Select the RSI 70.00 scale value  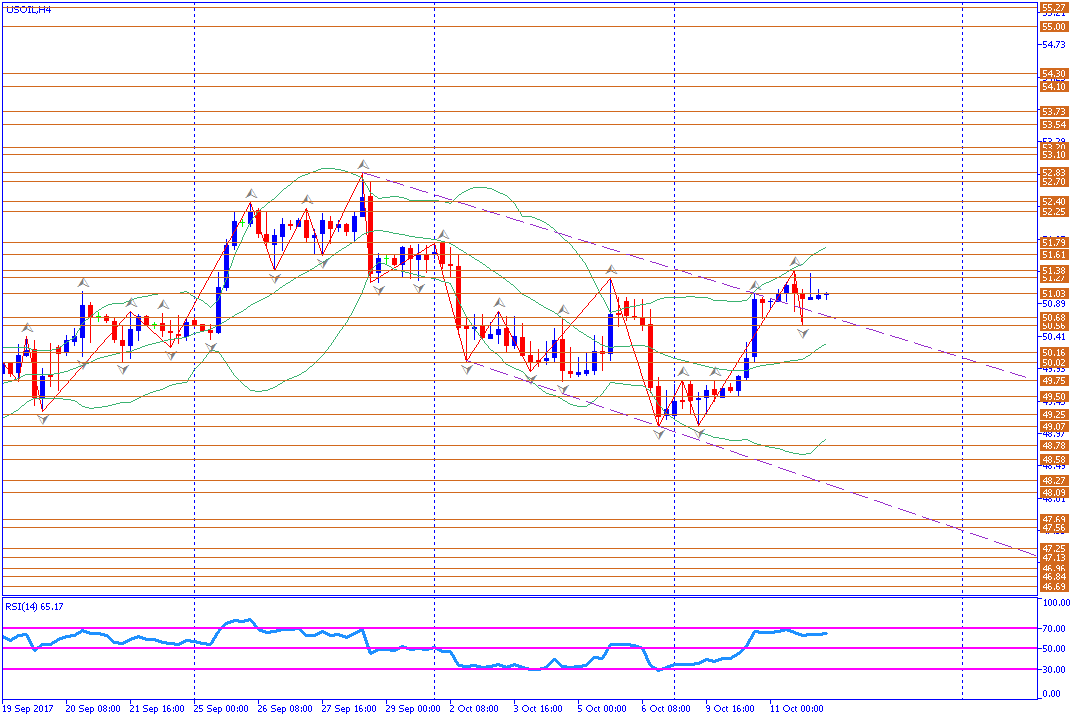tap(1054, 629)
